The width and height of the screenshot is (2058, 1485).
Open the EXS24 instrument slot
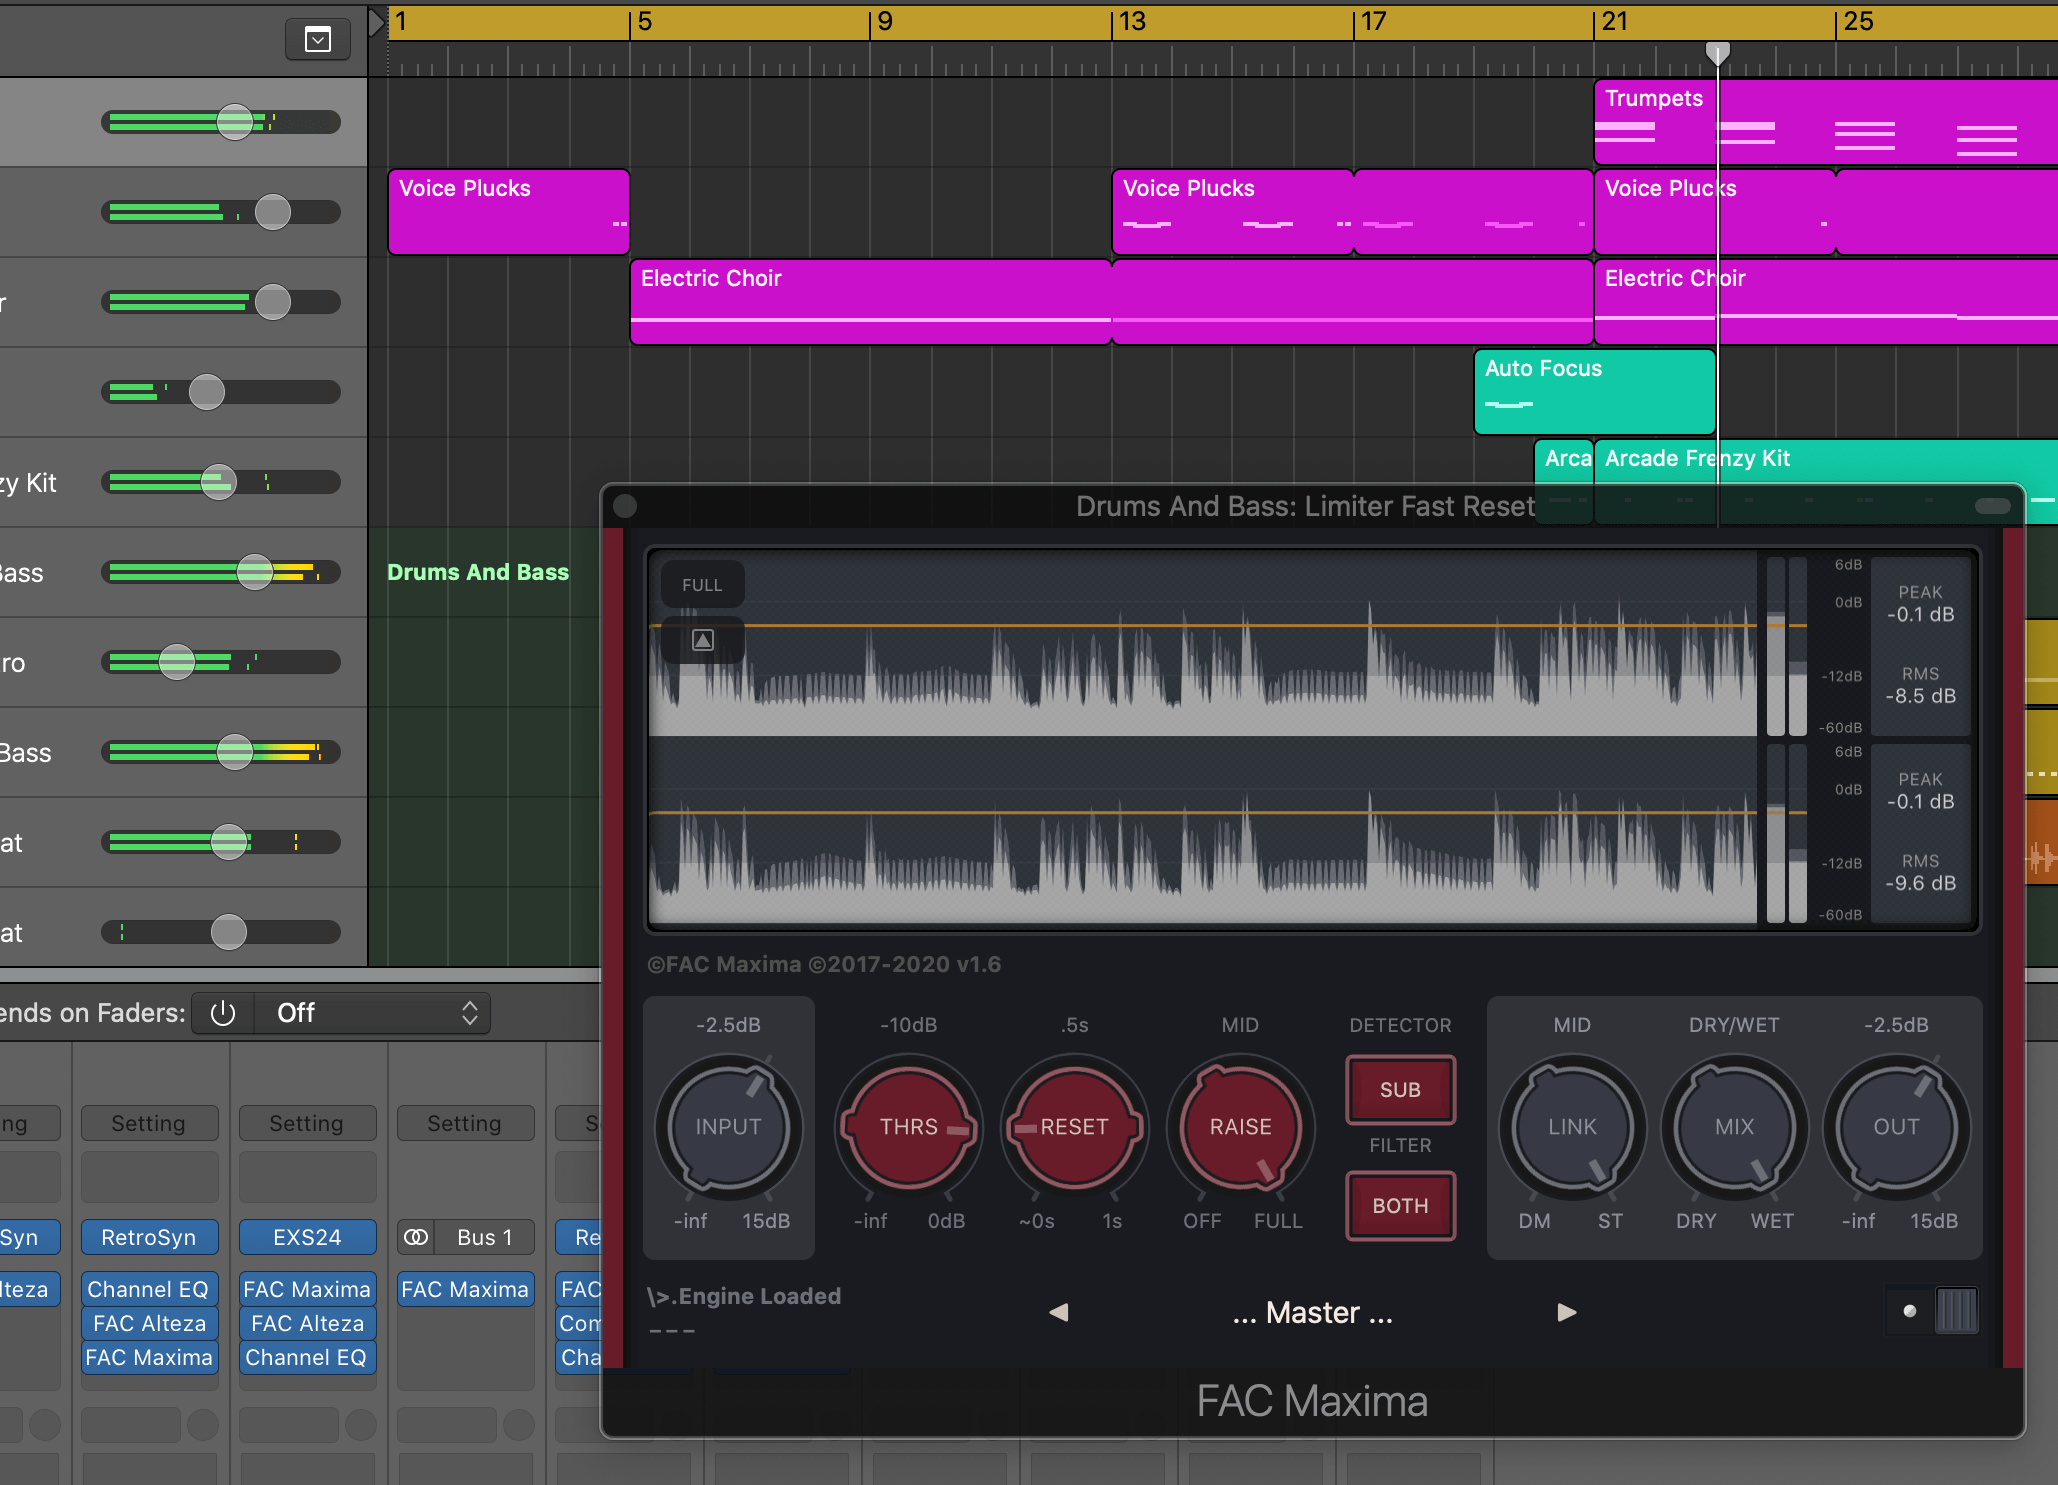tap(307, 1237)
